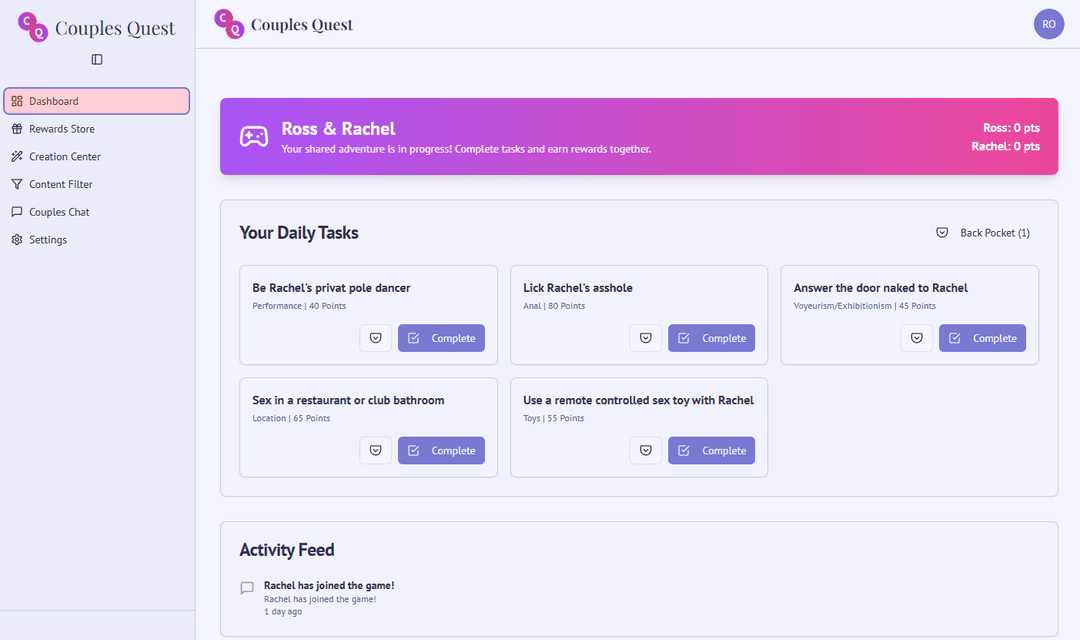Toggle the heart on the restaurant bathroom task
The image size is (1080, 640).
[x=375, y=450]
